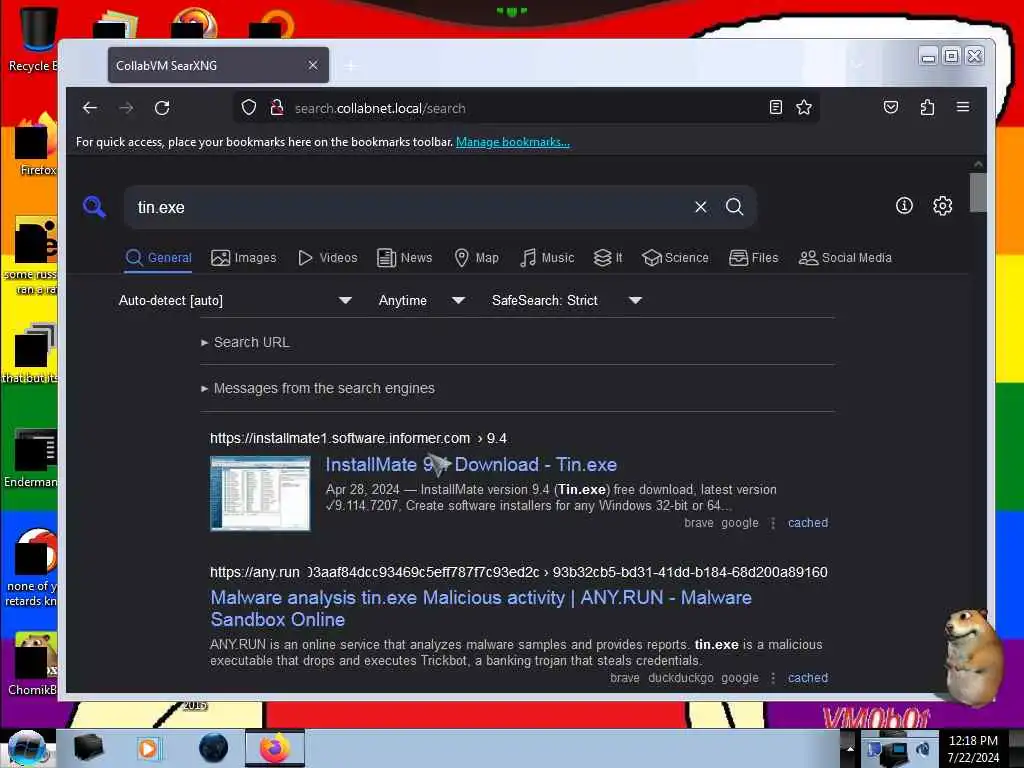1024x768 pixels.
Task: Open the more options dots on ANY.RUN result
Action: tap(773, 678)
